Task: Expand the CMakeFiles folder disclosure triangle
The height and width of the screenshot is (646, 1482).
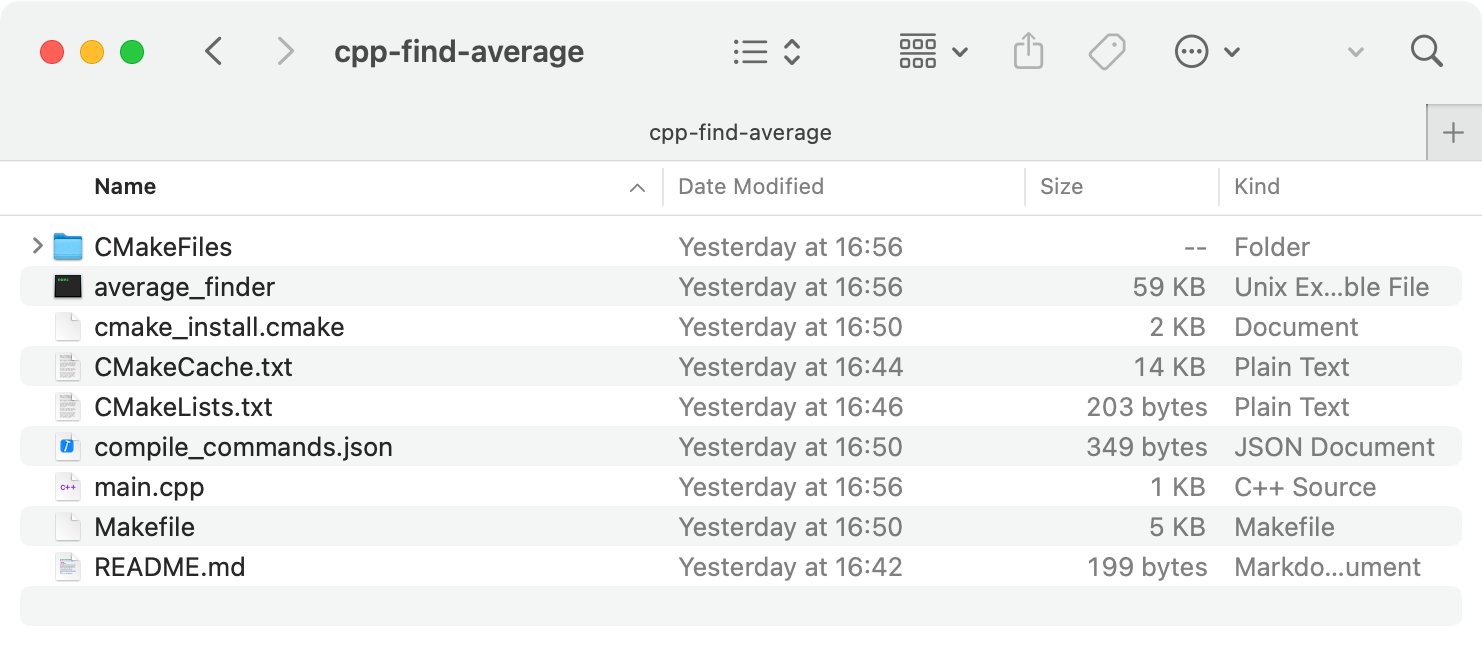Action: pyautogui.click(x=37, y=246)
